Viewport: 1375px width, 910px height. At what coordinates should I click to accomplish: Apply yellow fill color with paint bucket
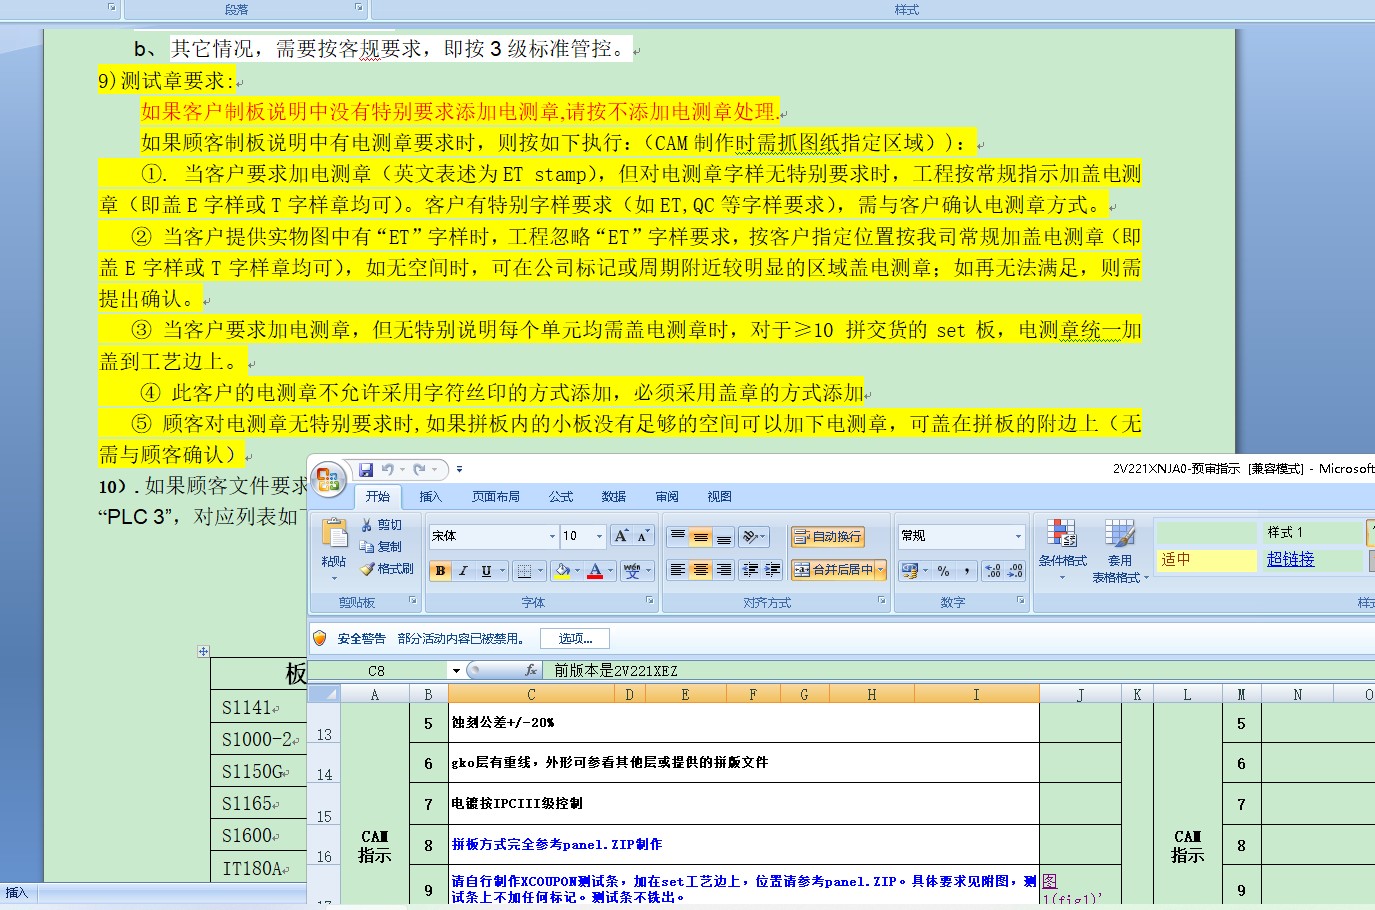[562, 570]
